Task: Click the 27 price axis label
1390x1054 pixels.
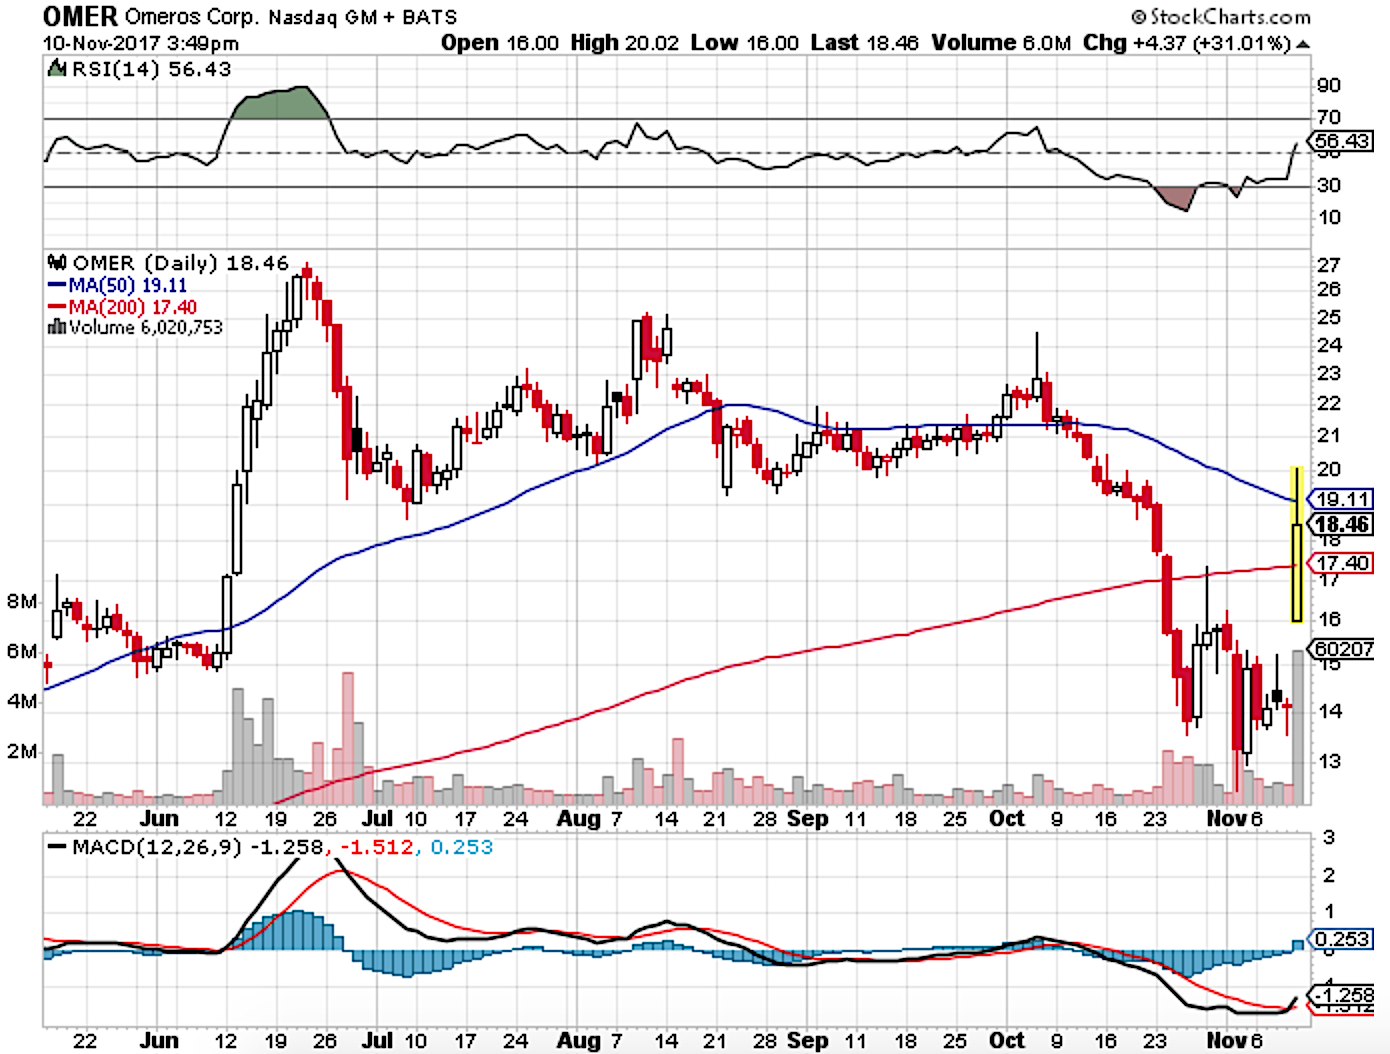Action: [x=1329, y=265]
